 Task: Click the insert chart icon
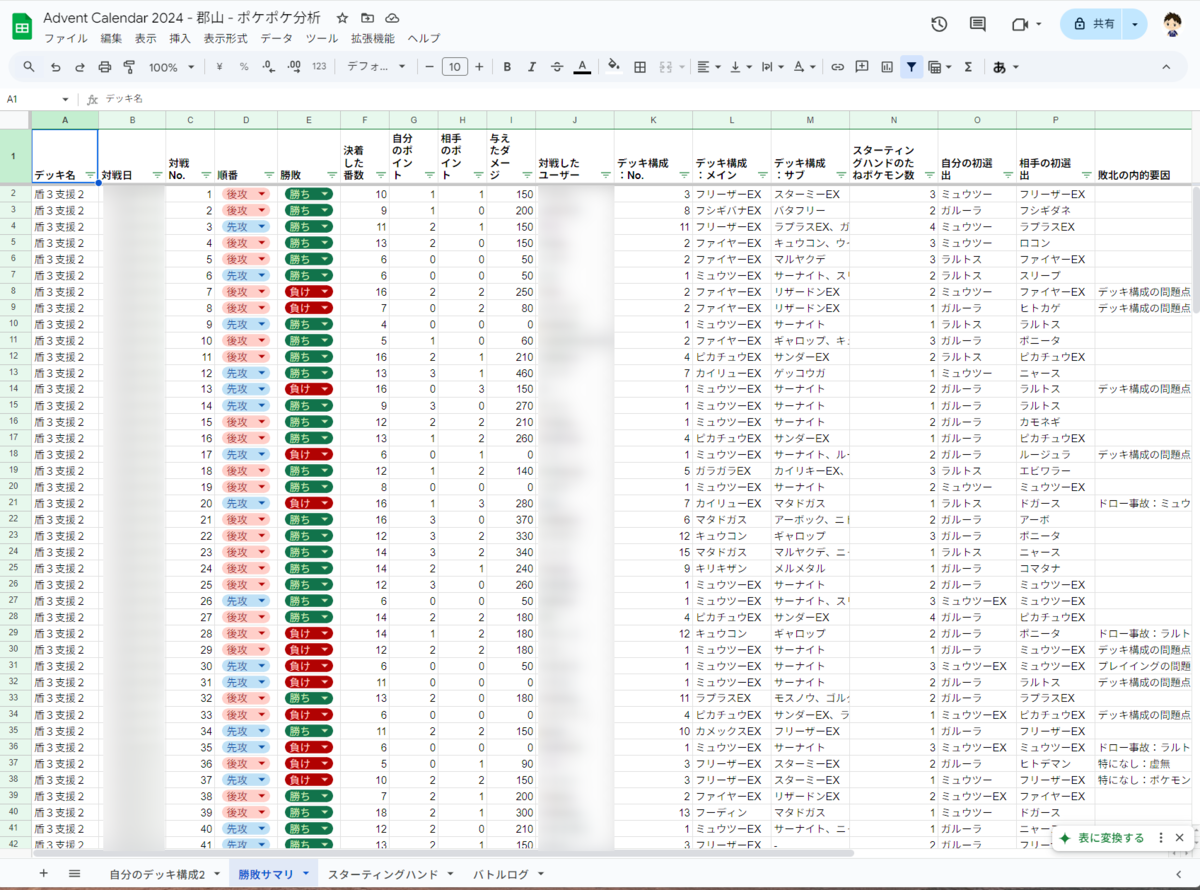pyautogui.click(x=887, y=67)
